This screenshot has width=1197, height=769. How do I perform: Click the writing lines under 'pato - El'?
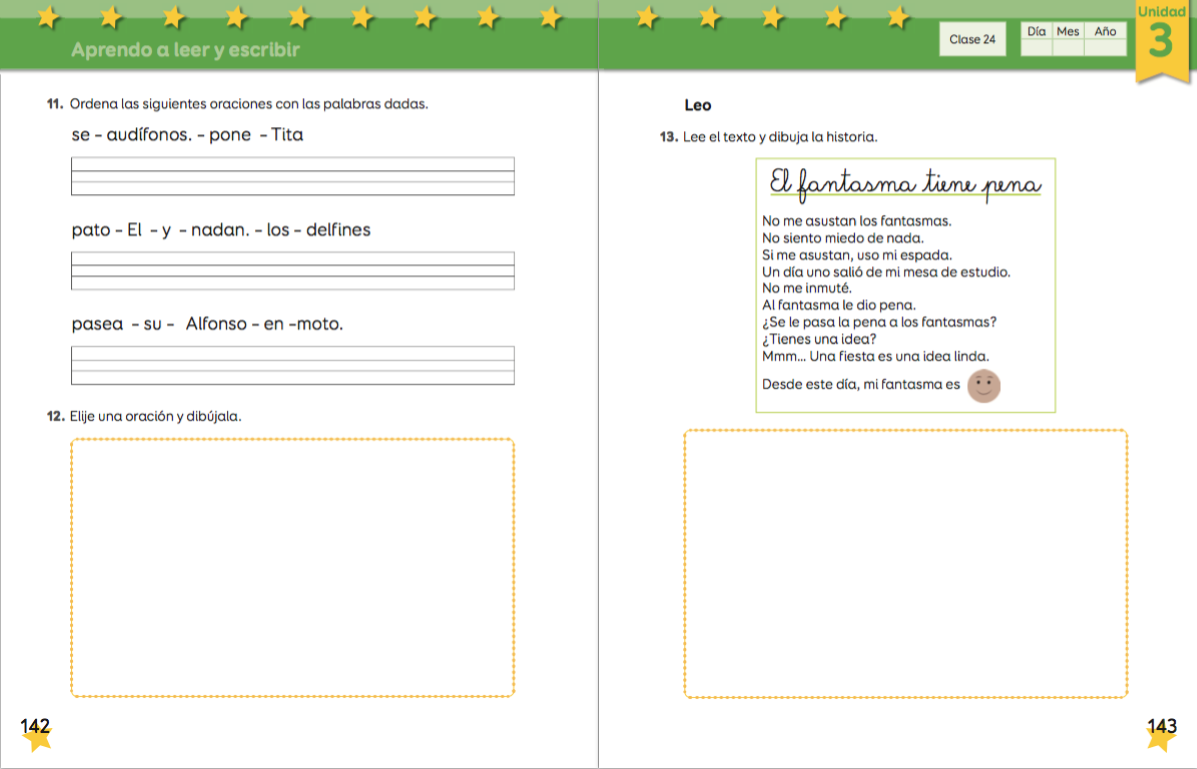pos(293,270)
